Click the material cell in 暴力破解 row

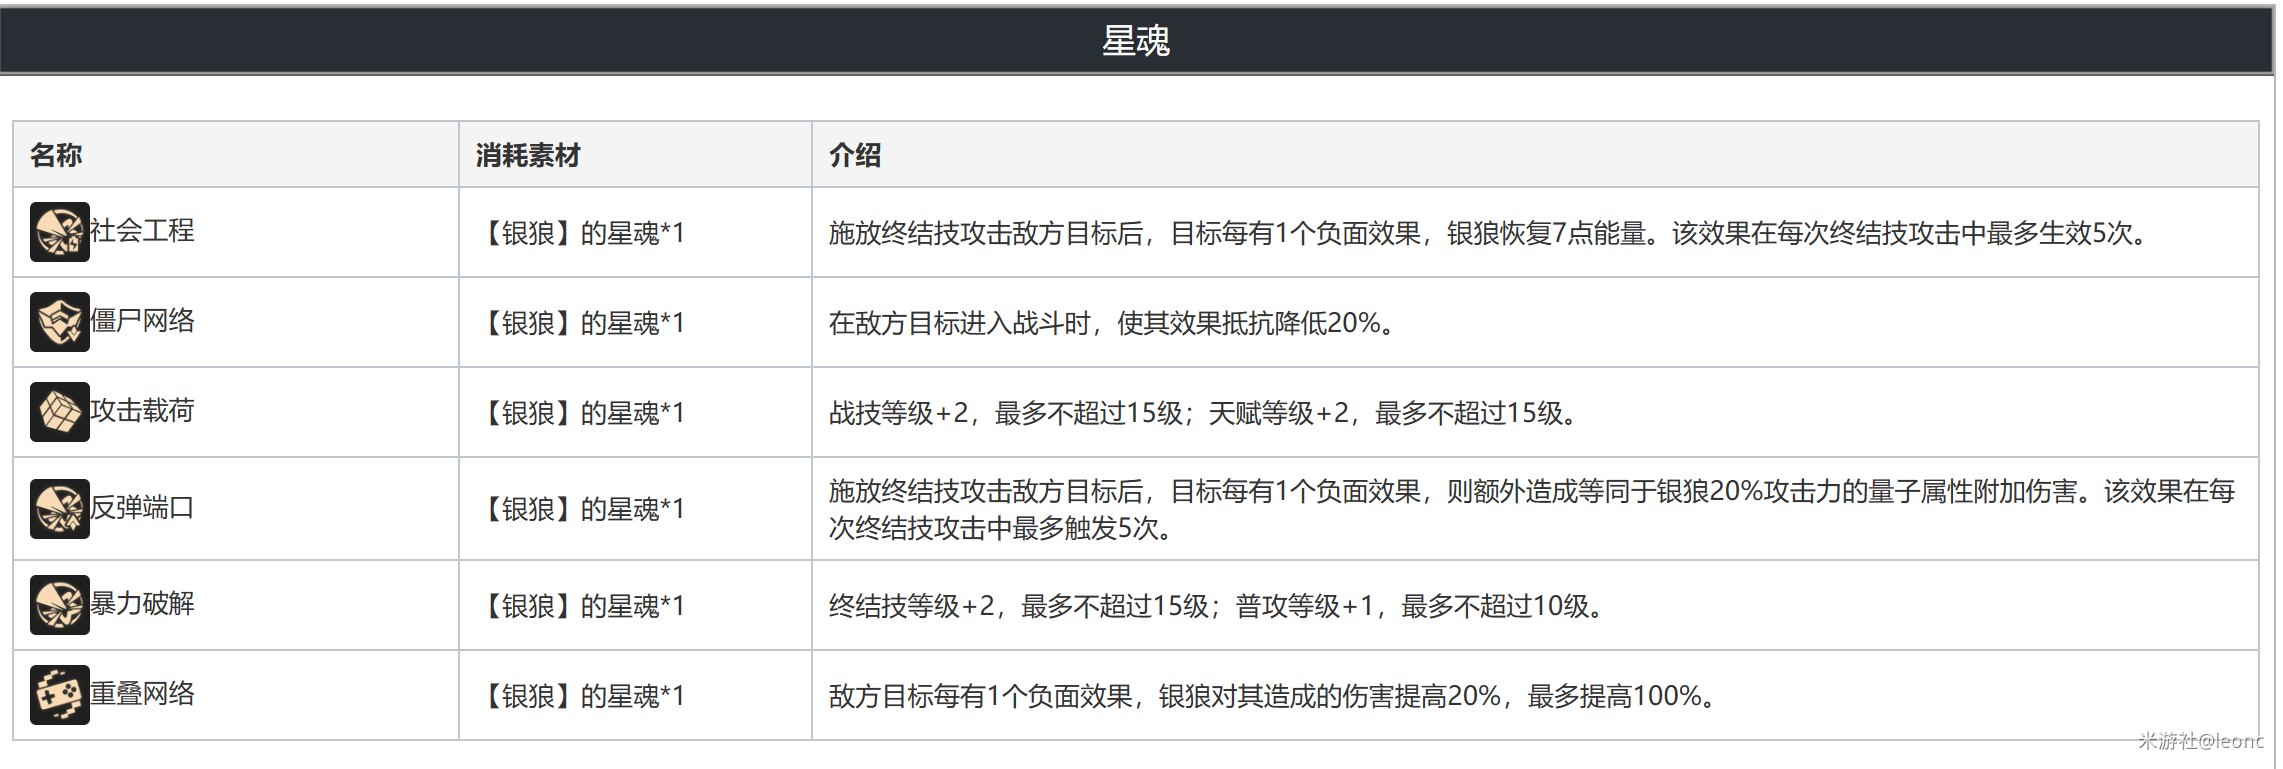(635, 605)
